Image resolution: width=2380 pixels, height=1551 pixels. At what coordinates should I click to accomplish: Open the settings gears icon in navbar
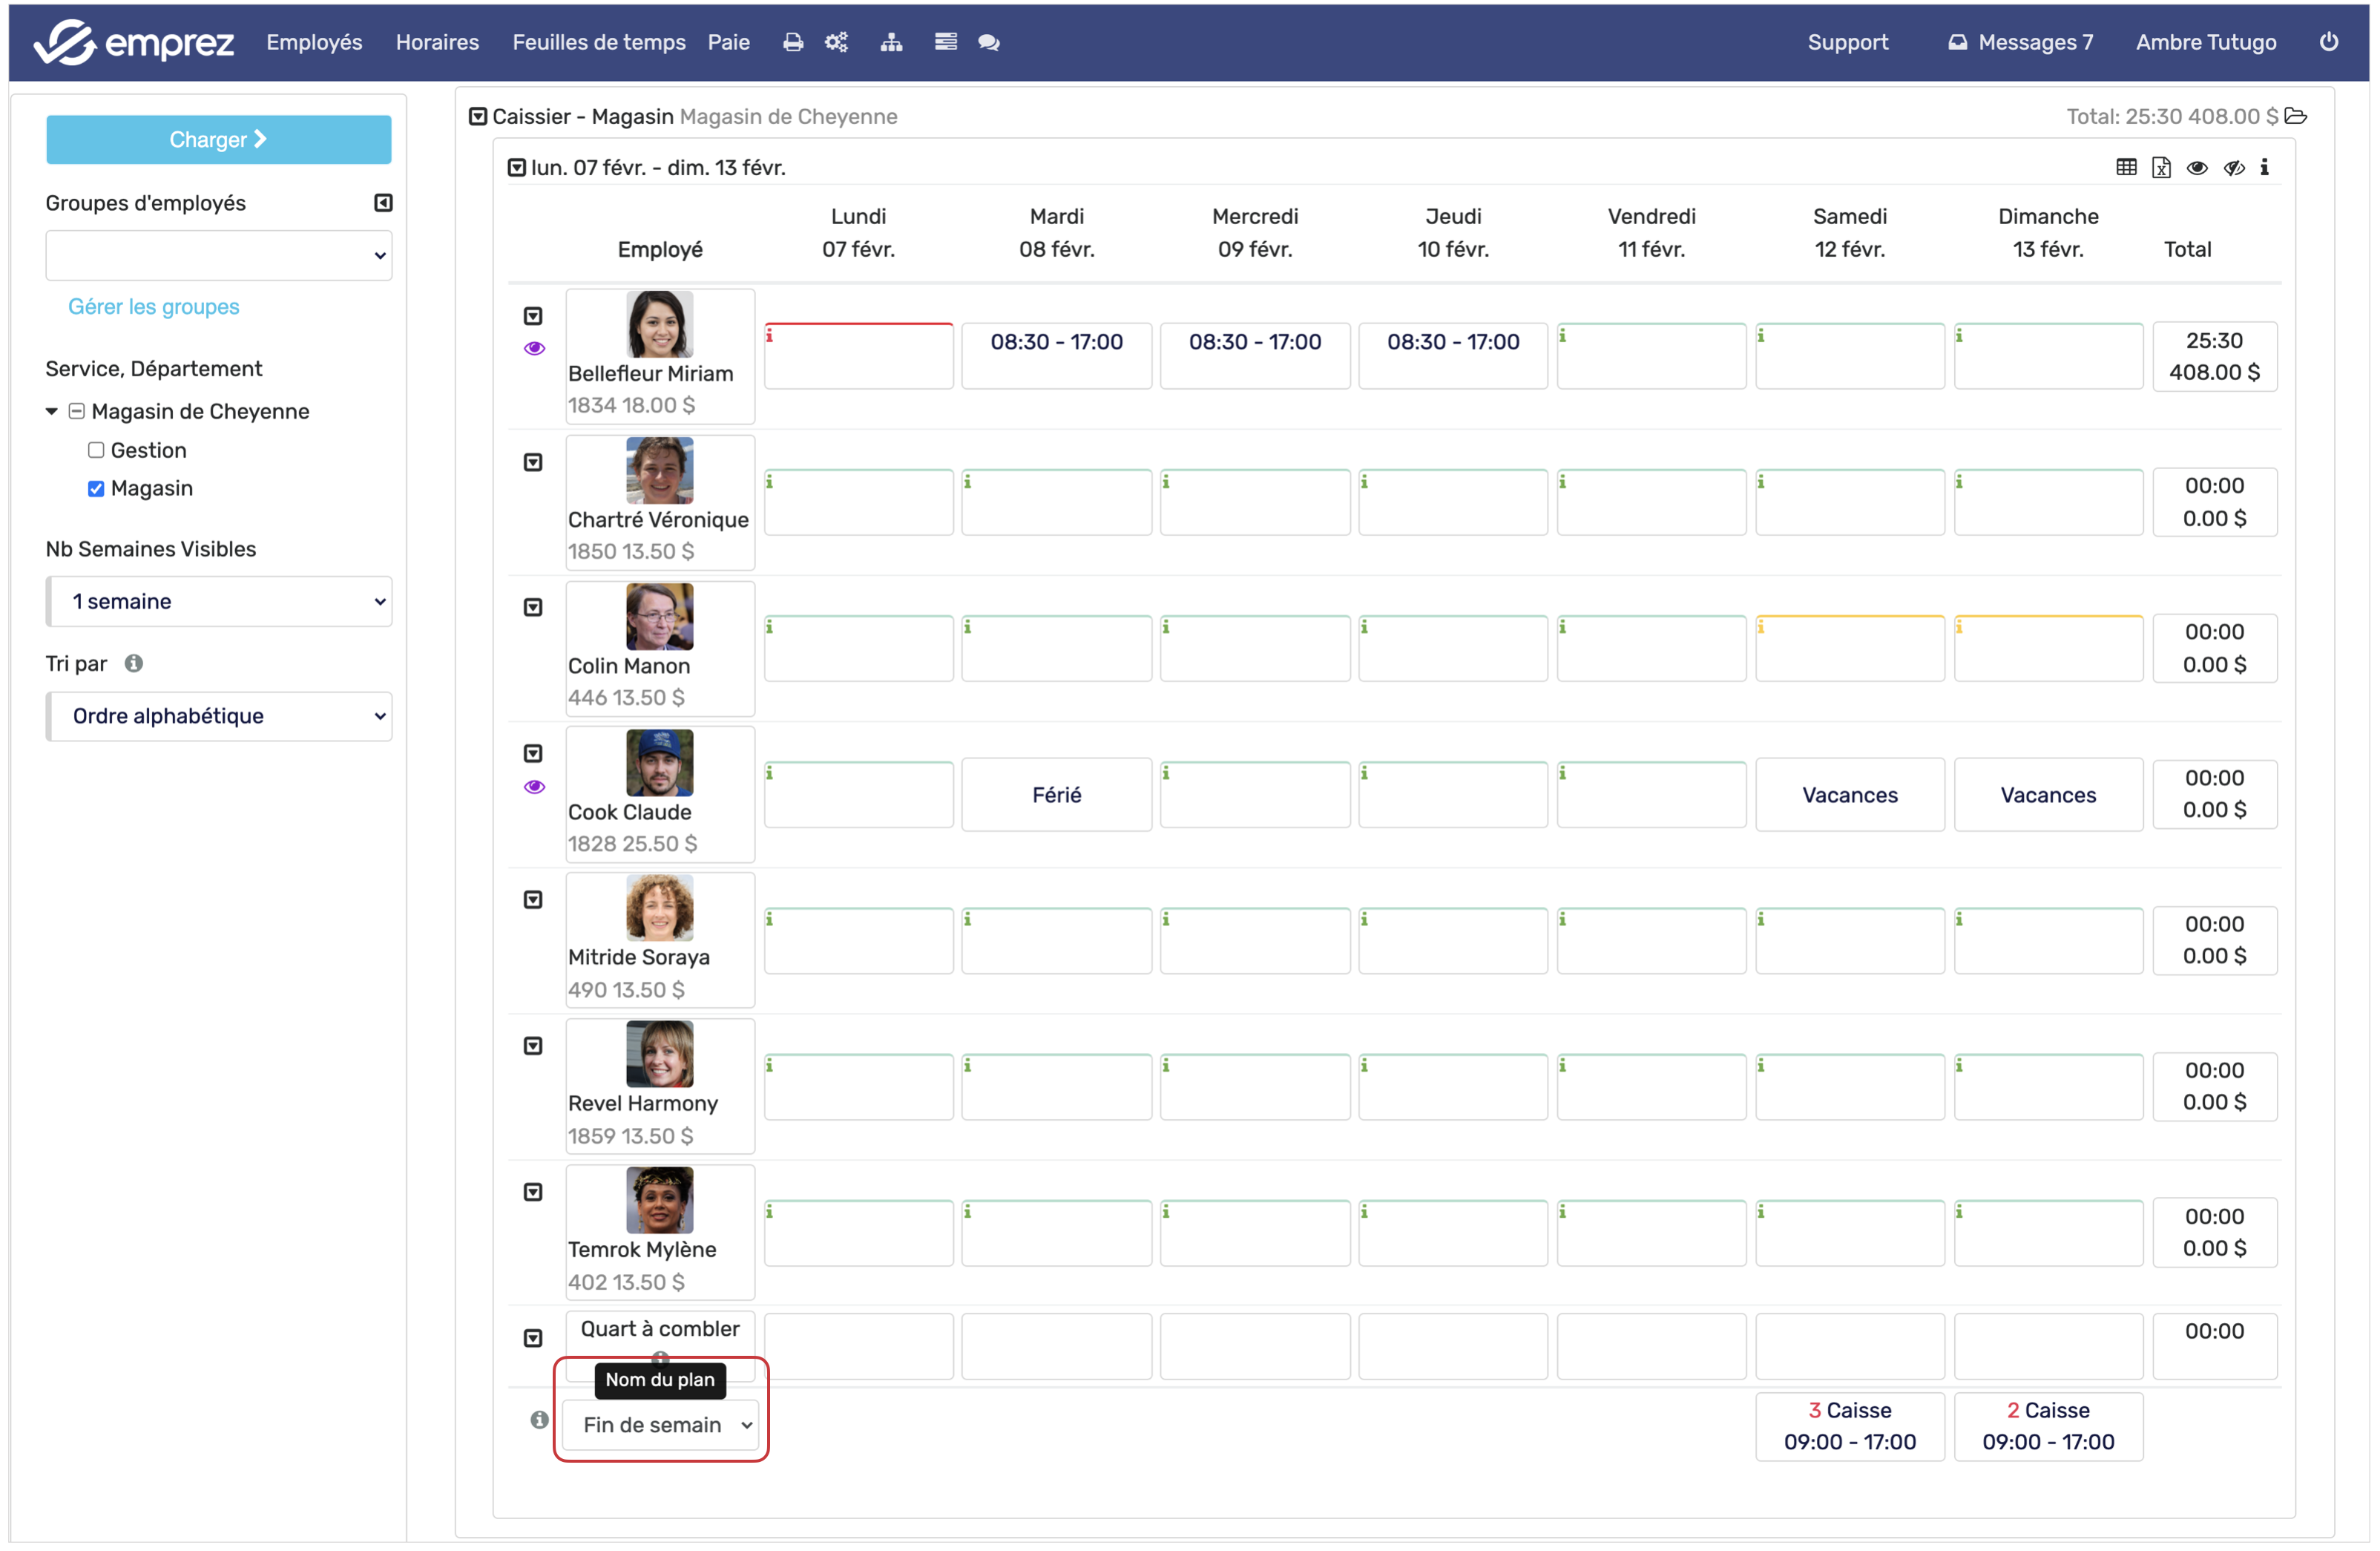click(x=836, y=42)
